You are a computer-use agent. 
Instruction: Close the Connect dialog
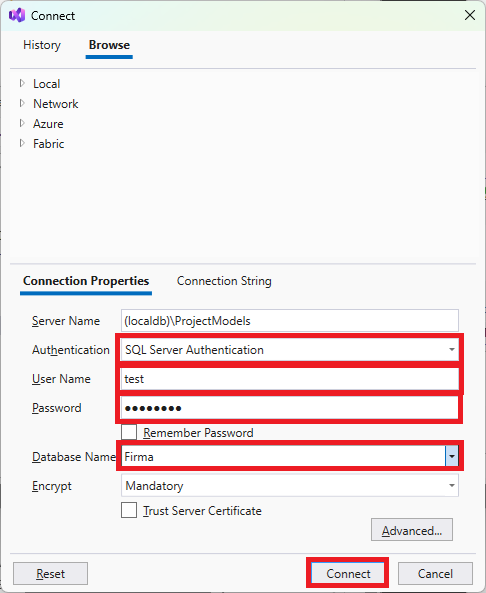[x=470, y=16]
